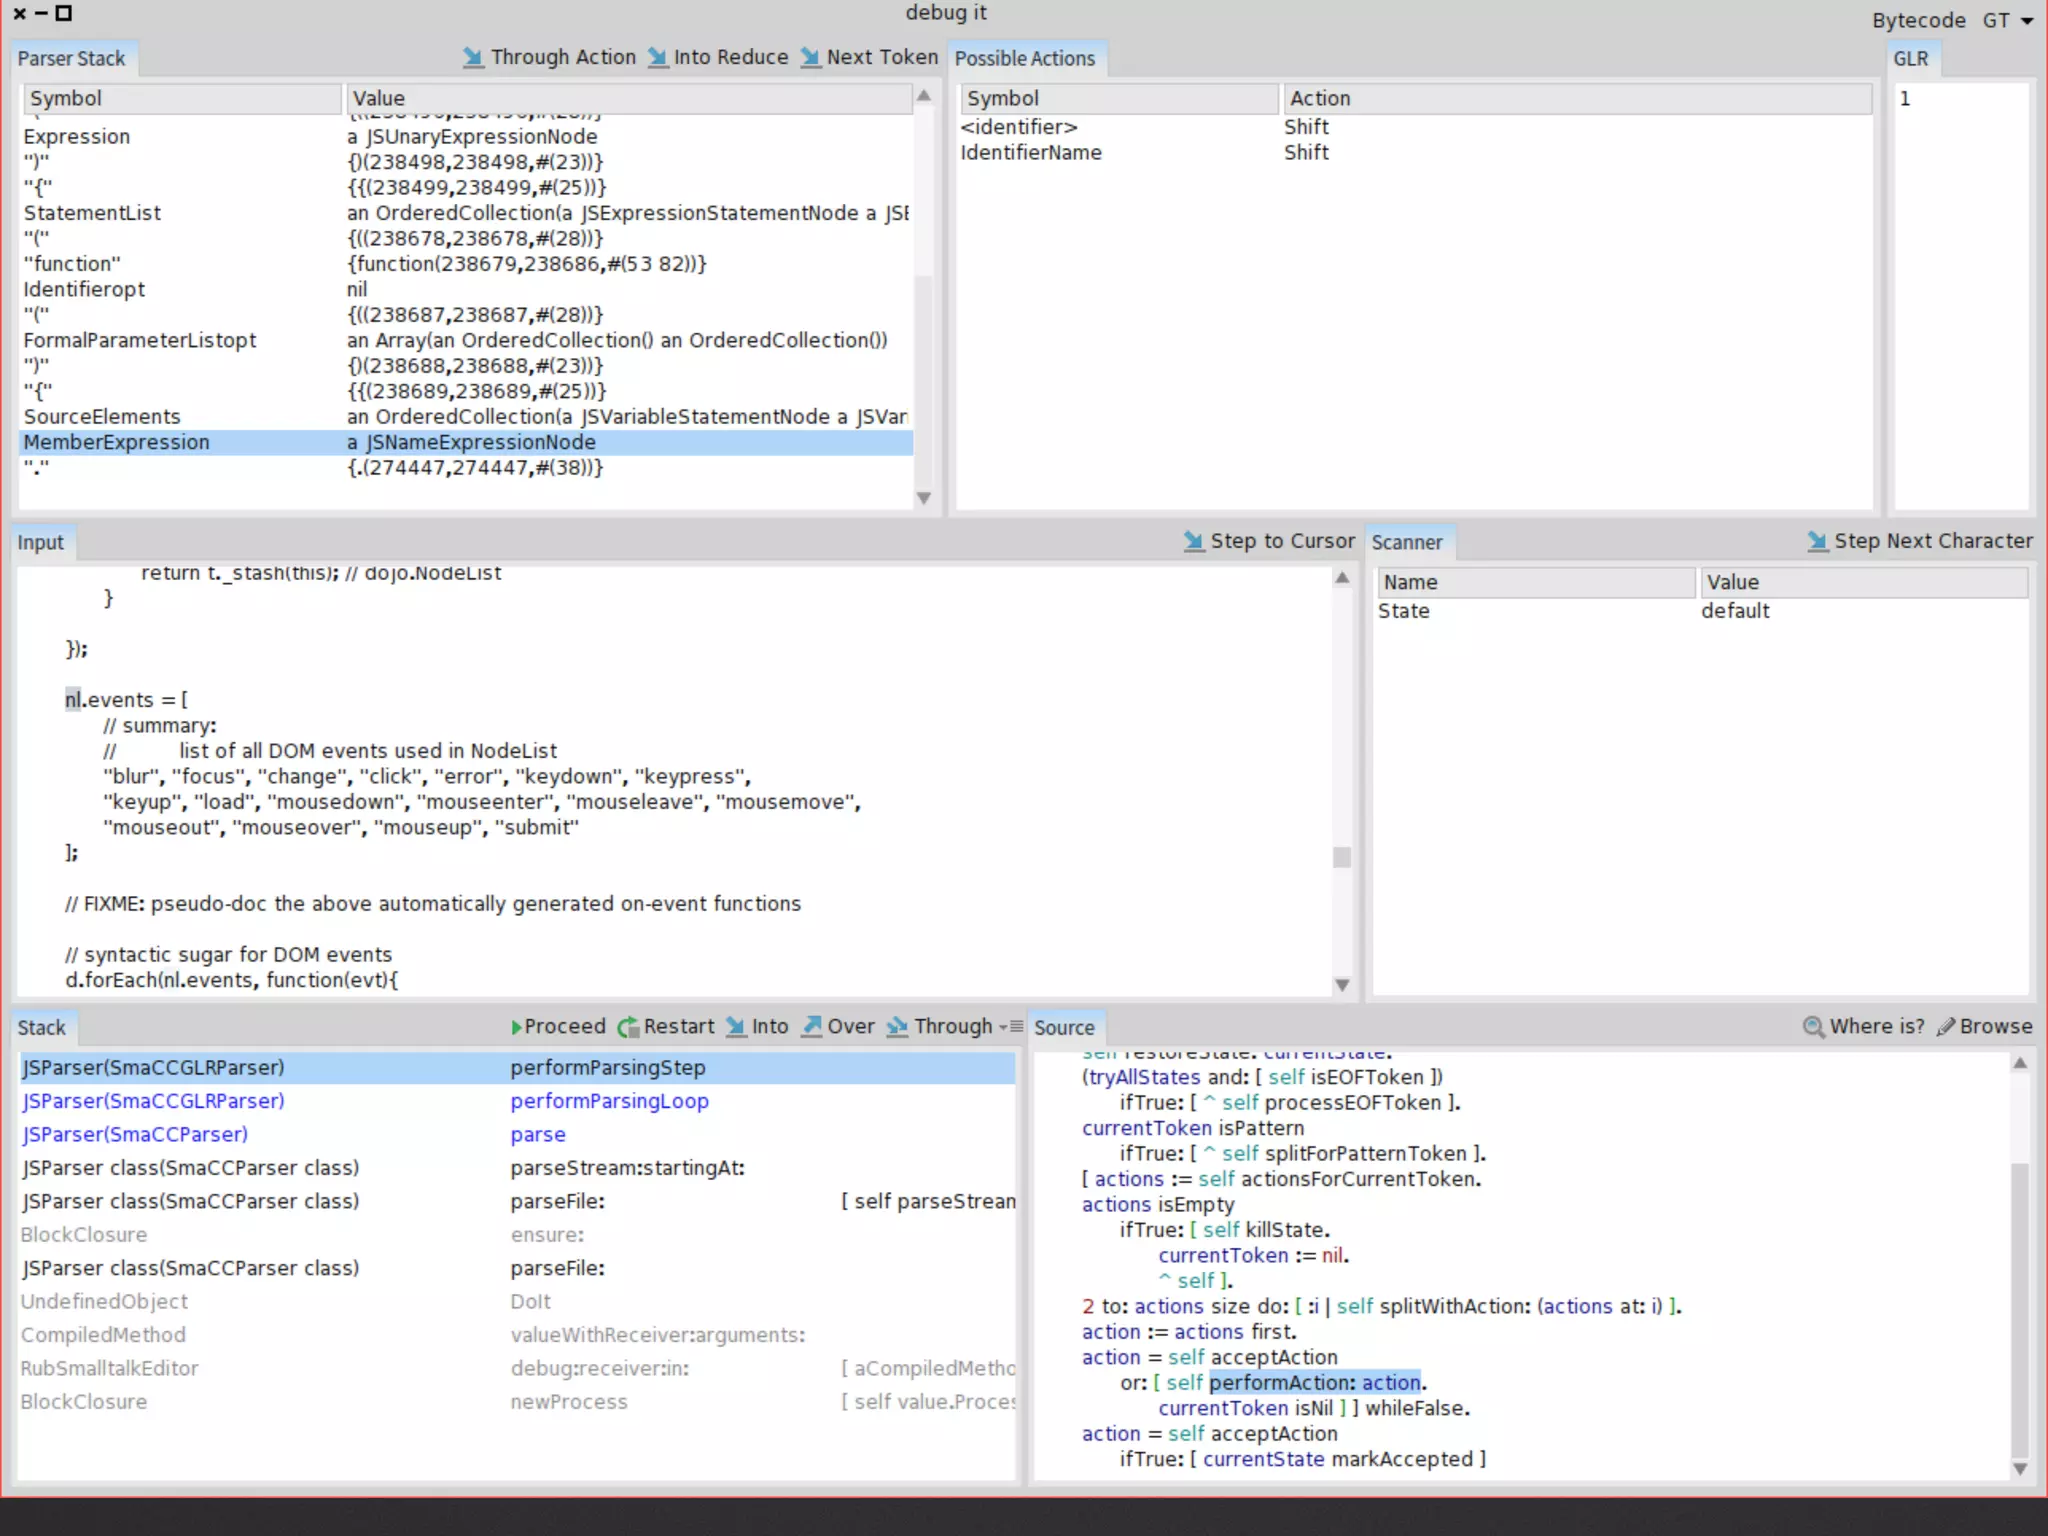Click Parser Stack scroll up arrow
The width and height of the screenshot is (2048, 1536).
pyautogui.click(x=924, y=96)
